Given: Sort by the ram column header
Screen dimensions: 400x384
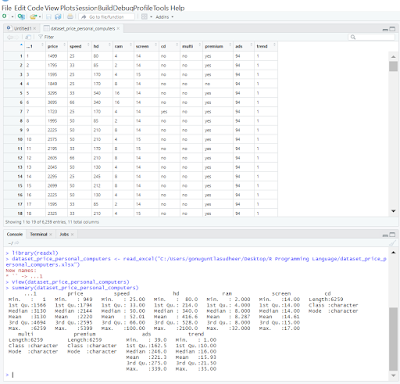Looking at the screenshot, I should click(x=123, y=46).
